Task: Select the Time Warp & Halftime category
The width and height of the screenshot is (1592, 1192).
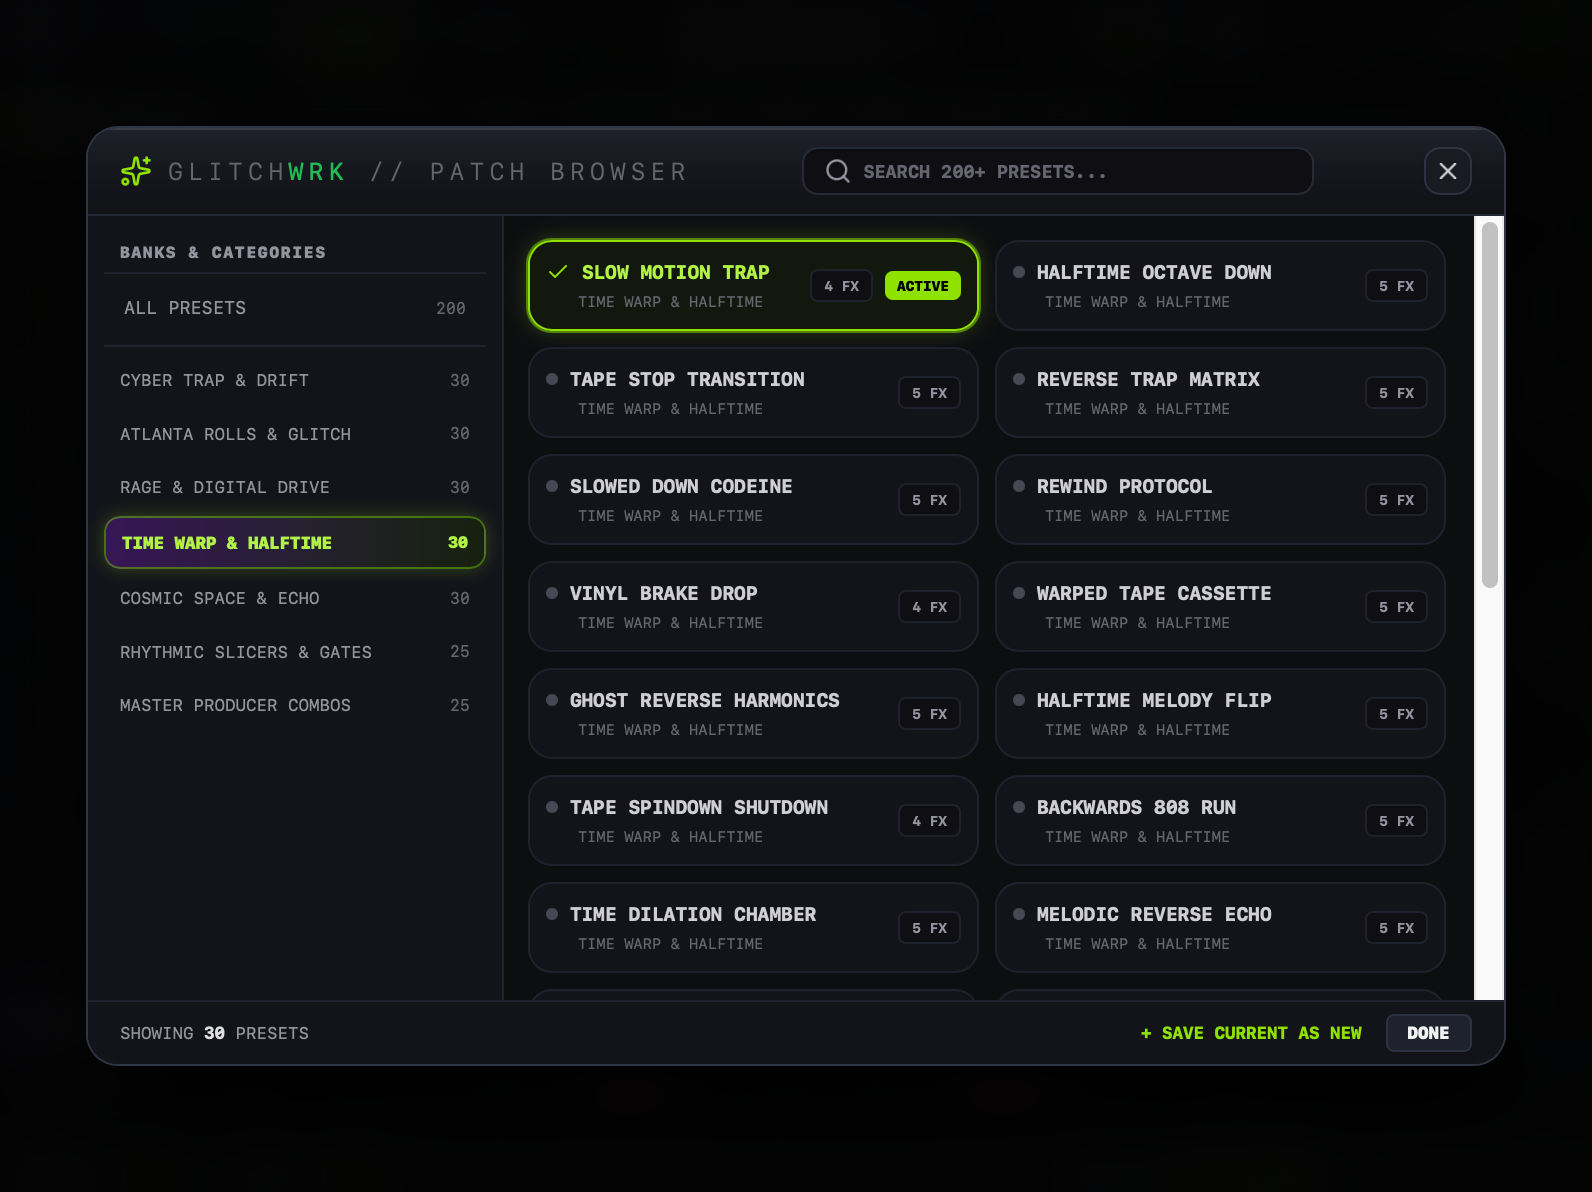Action: [295, 542]
